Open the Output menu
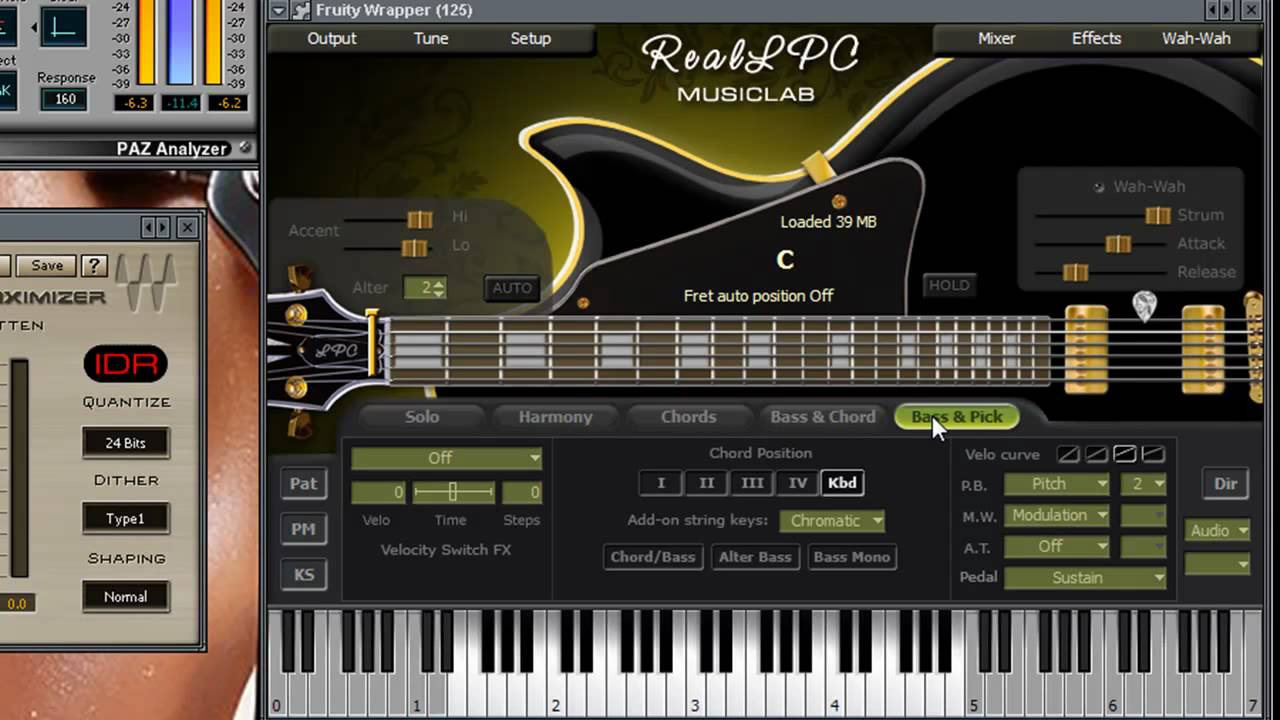 click(x=332, y=38)
